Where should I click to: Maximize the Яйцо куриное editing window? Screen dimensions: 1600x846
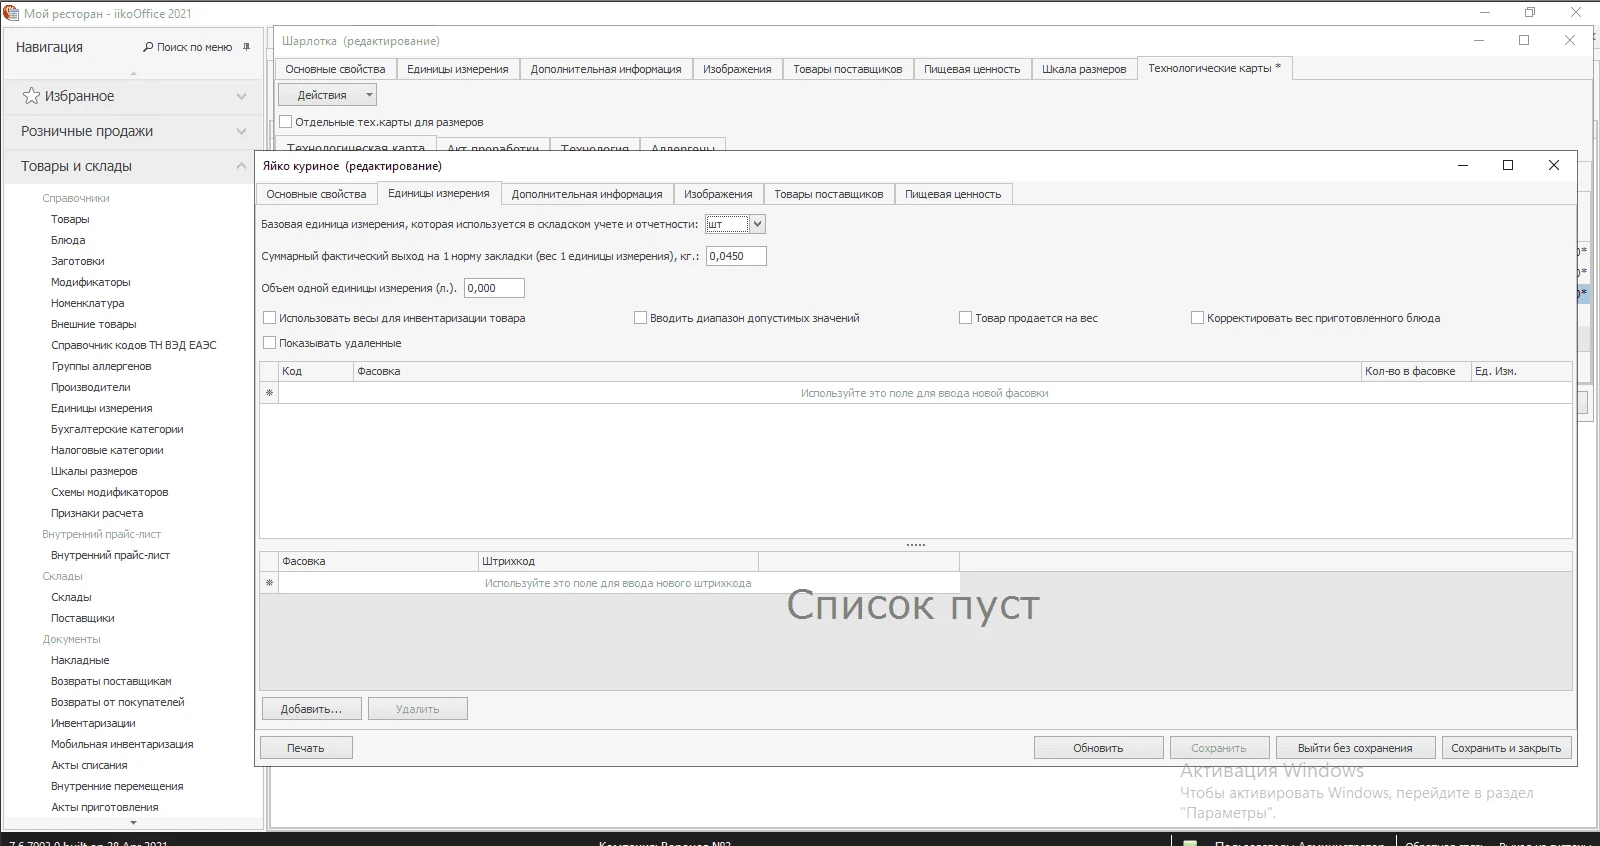pyautogui.click(x=1508, y=165)
